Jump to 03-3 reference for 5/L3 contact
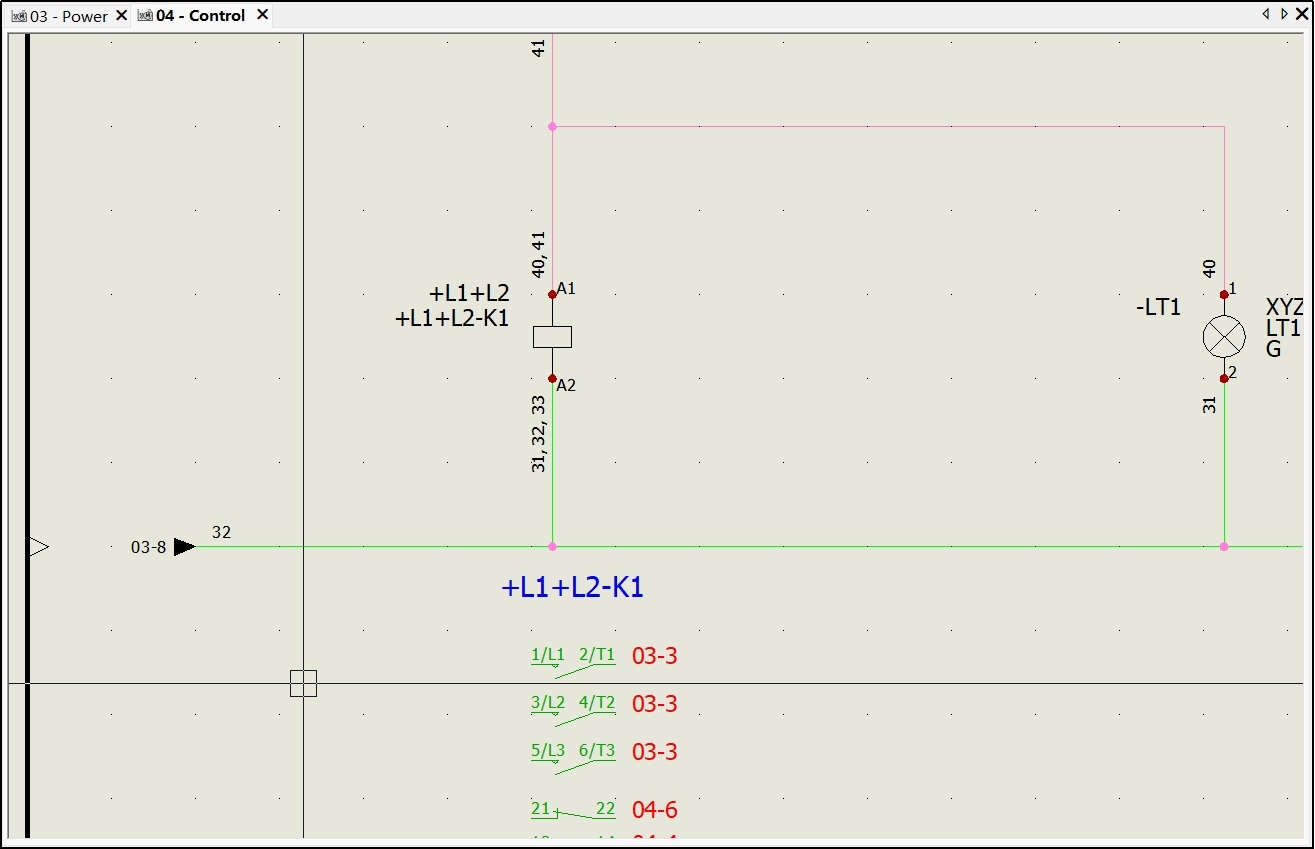 pyautogui.click(x=655, y=752)
